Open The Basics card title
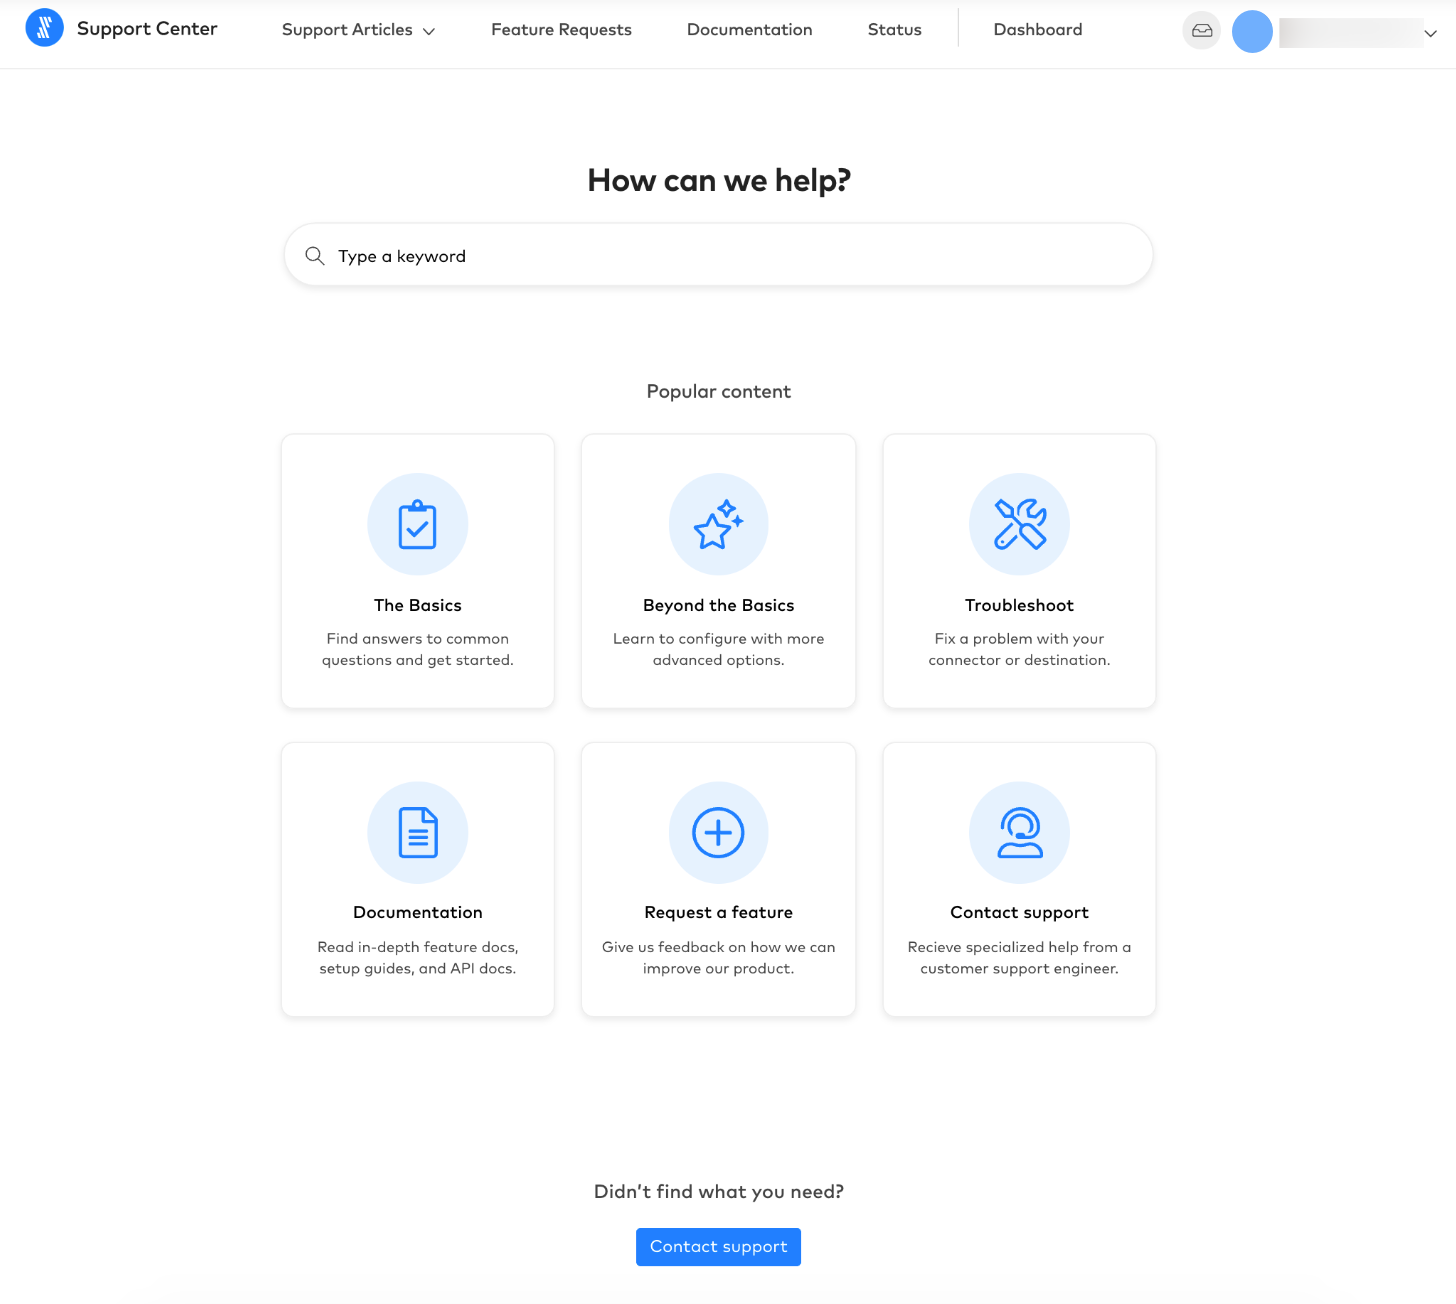 (x=418, y=605)
